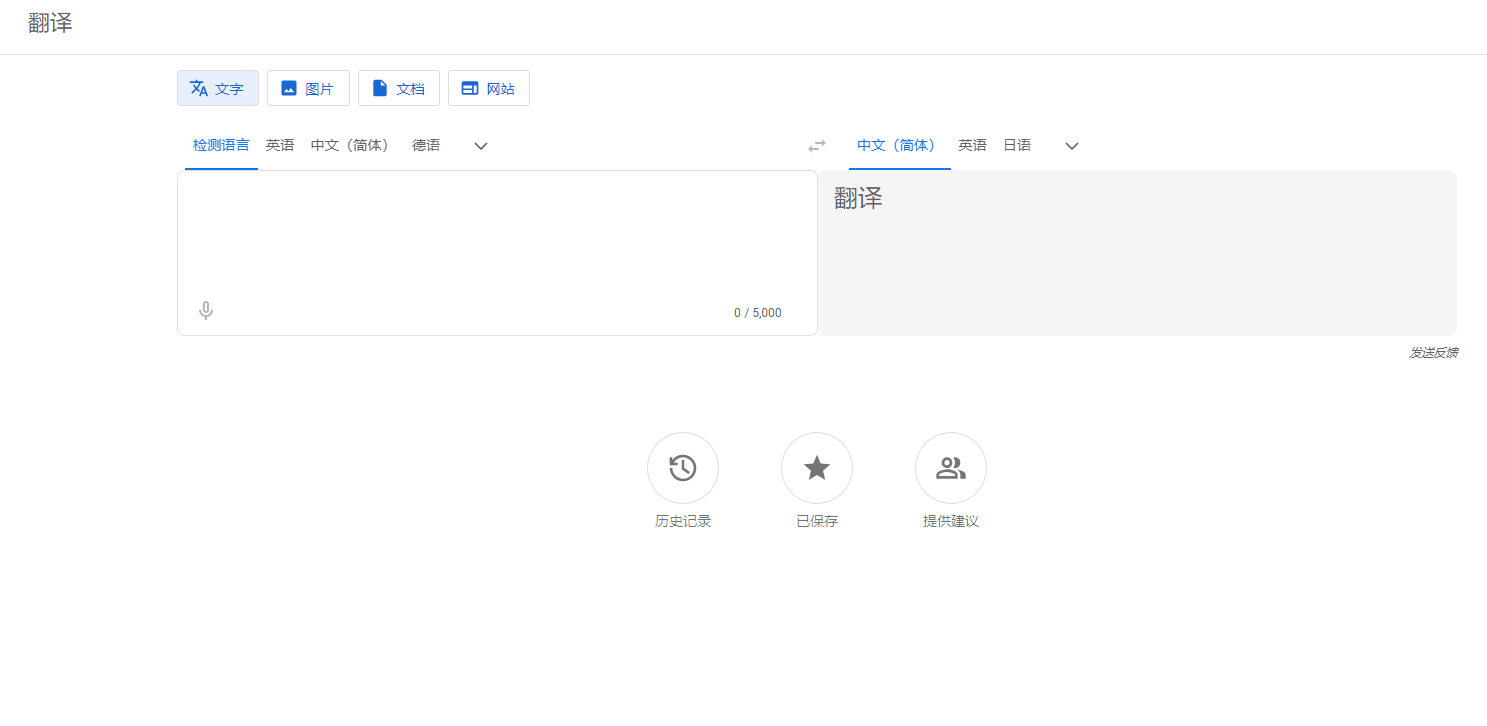Open 提供建议 contribute people icon
The height and width of the screenshot is (726, 1487).
click(951, 468)
